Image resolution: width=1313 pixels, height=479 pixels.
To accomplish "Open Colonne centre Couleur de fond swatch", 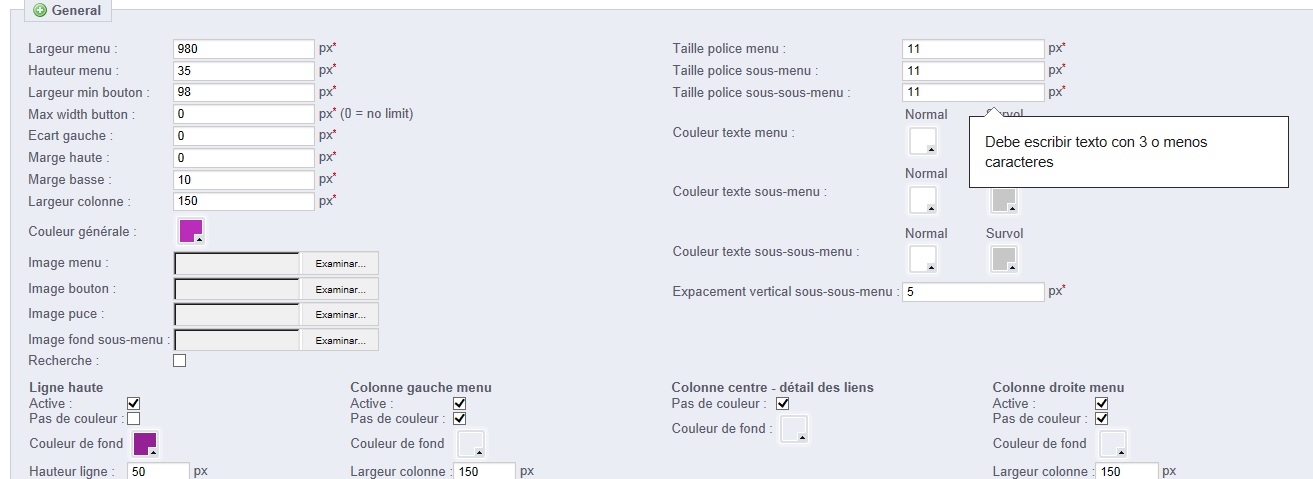I will [x=794, y=429].
